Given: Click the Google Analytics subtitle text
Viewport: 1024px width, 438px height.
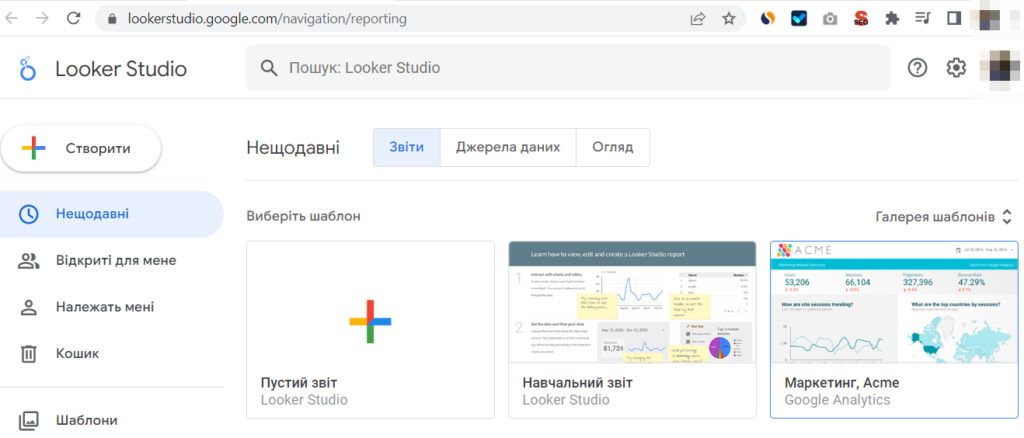Looking at the screenshot, I should 837,399.
